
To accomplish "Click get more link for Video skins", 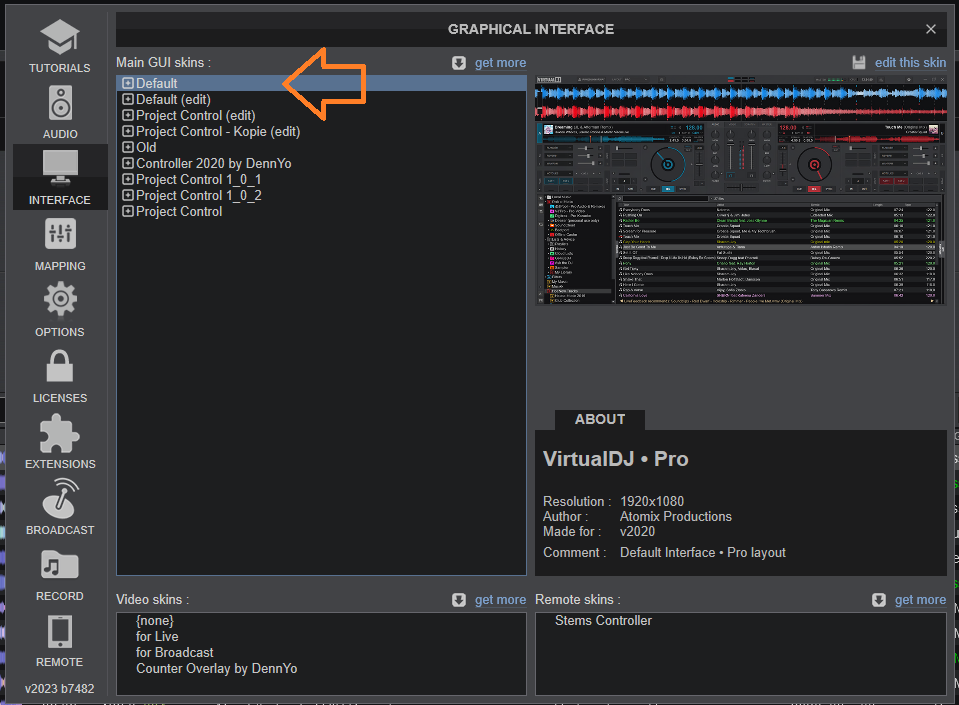I will [500, 600].
